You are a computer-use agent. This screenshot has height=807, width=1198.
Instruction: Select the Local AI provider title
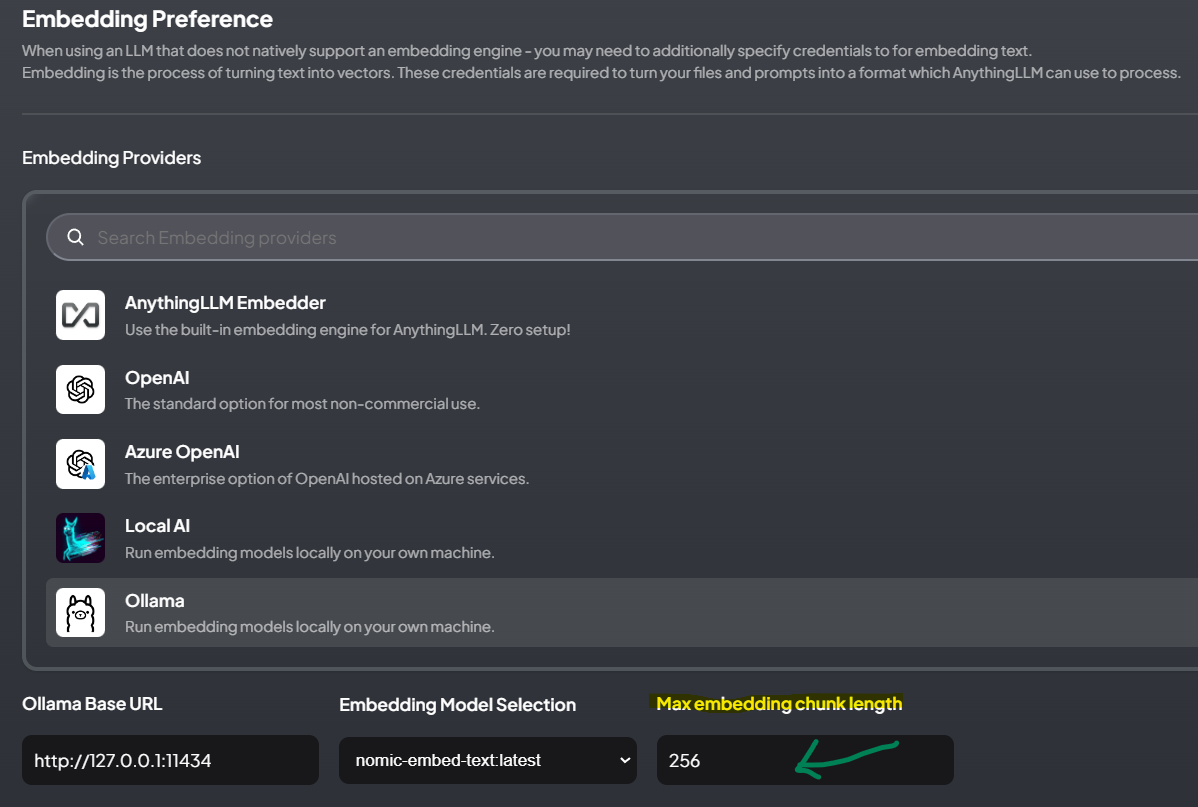pos(157,526)
